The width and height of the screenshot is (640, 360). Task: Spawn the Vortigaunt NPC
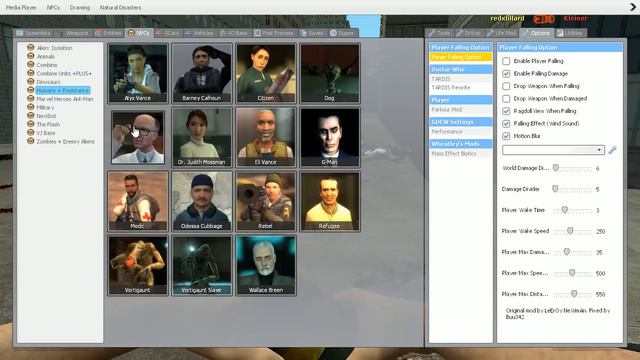(x=138, y=265)
